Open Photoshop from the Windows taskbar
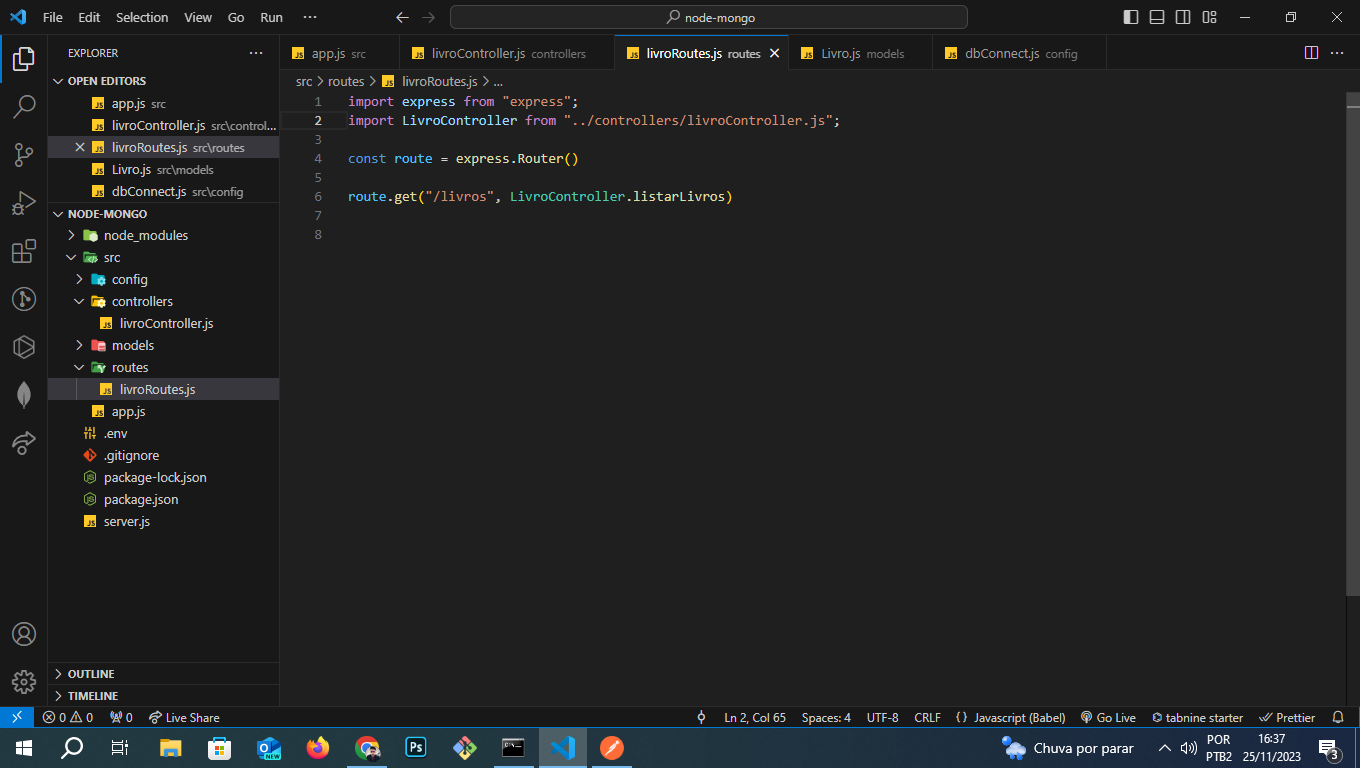The image size is (1360, 768). (416, 747)
